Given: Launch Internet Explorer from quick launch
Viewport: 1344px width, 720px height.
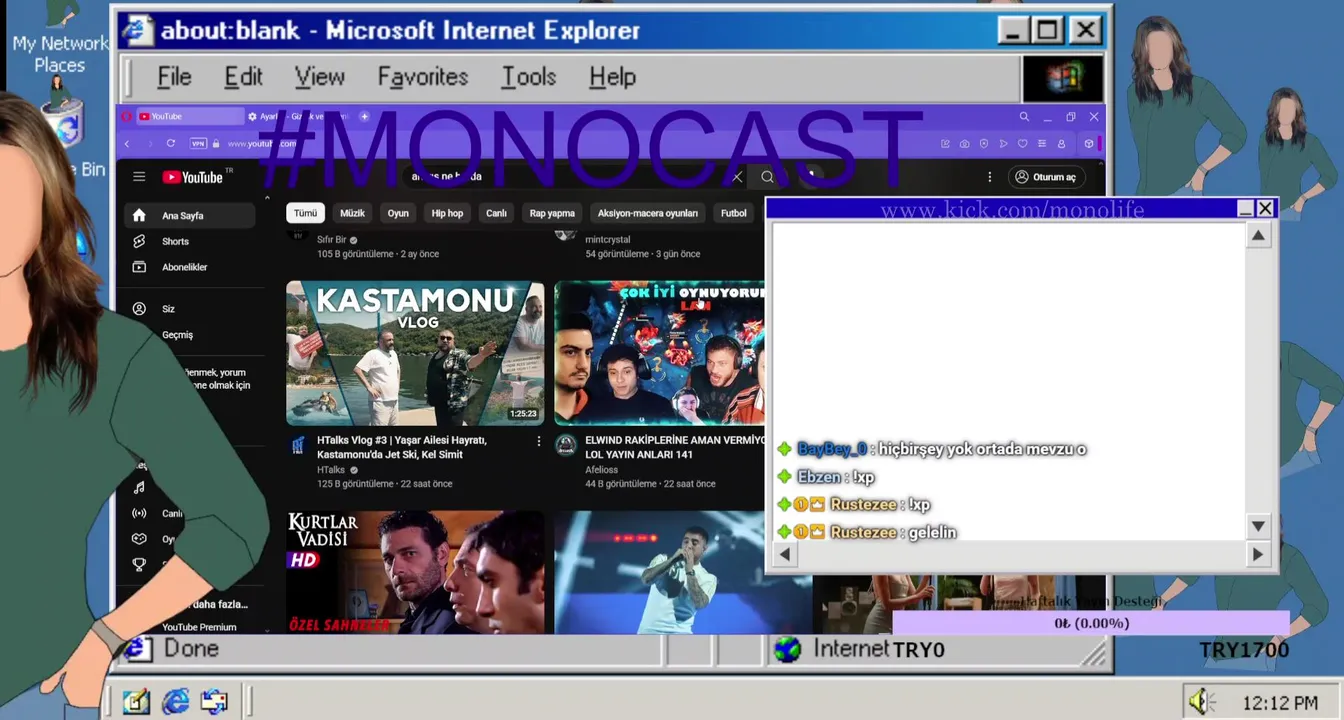Looking at the screenshot, I should pos(175,701).
